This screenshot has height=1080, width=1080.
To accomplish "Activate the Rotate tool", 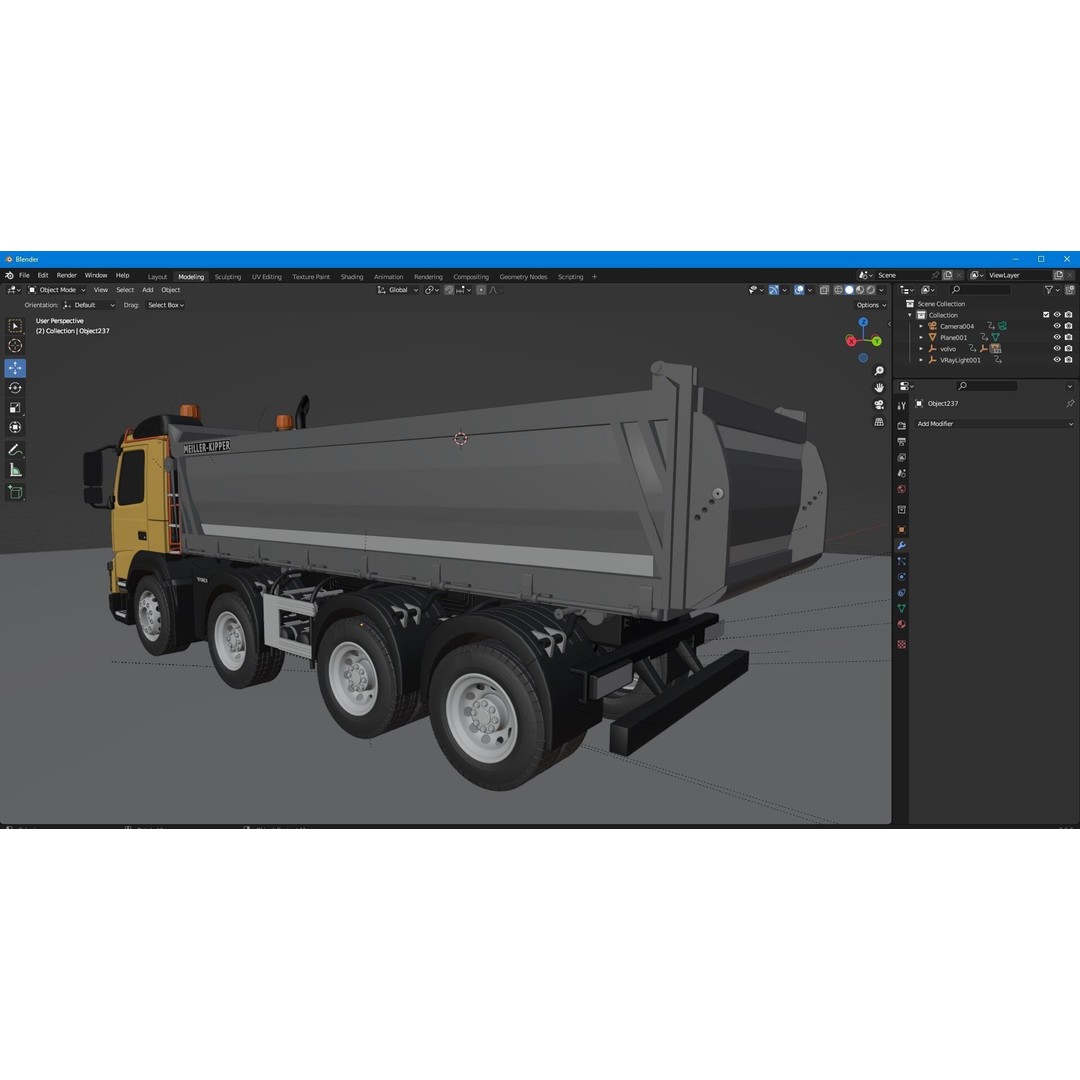I will click(x=15, y=388).
